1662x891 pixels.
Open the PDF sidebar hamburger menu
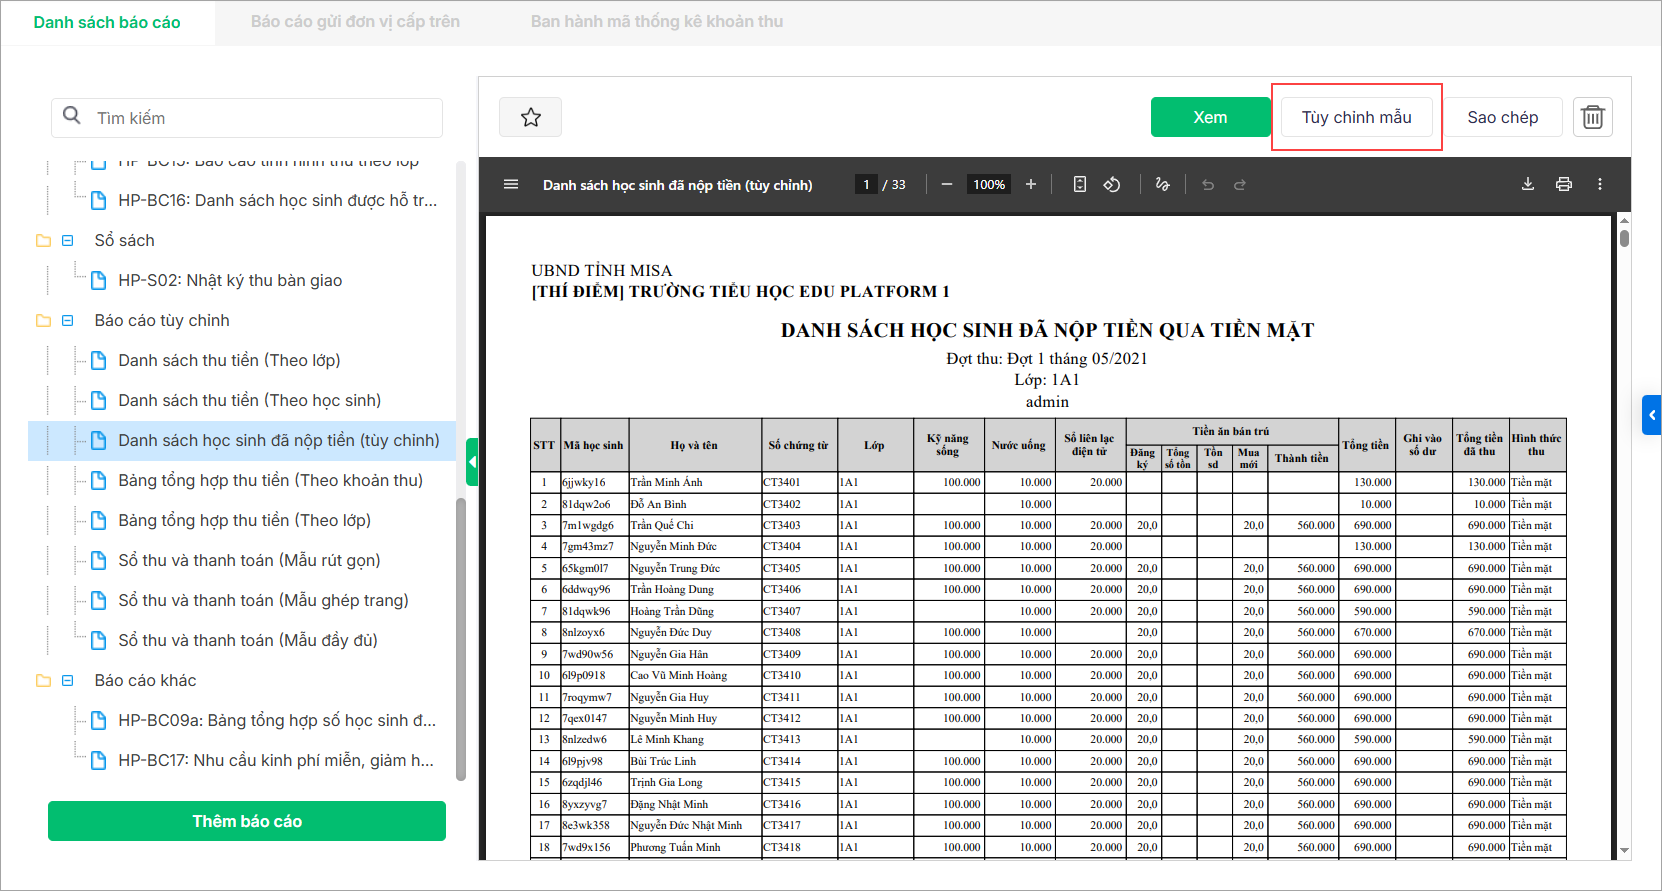pyautogui.click(x=511, y=184)
